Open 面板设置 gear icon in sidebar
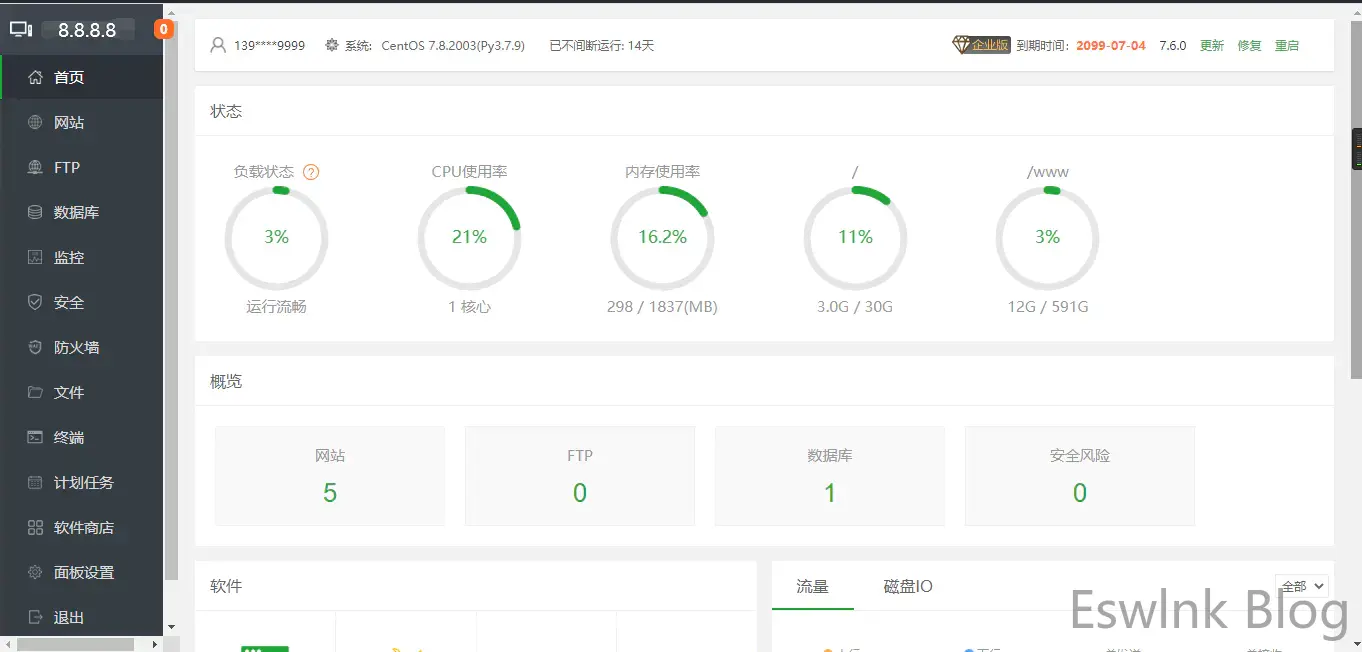Screen dimensions: 1362x652 [x=35, y=572]
